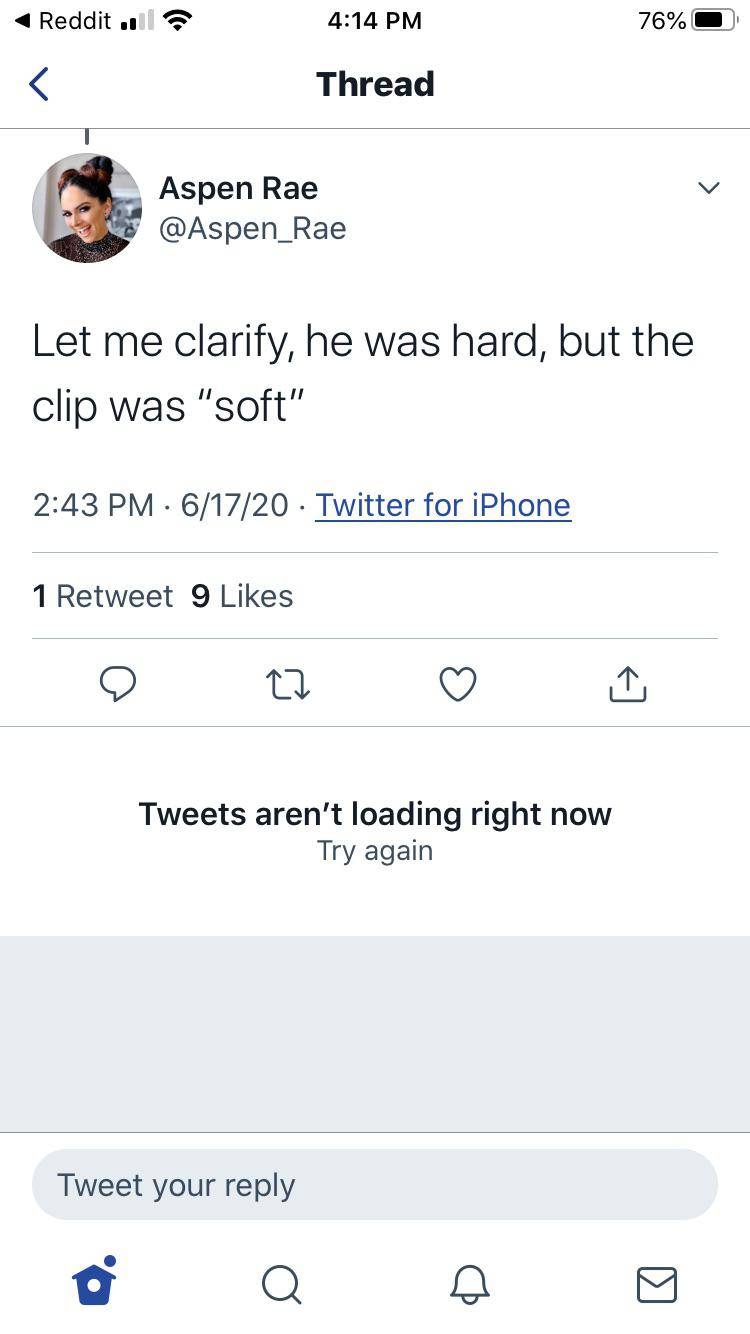Select the Thread screen title
Viewport: 750px width, 1334px height.
[375, 84]
